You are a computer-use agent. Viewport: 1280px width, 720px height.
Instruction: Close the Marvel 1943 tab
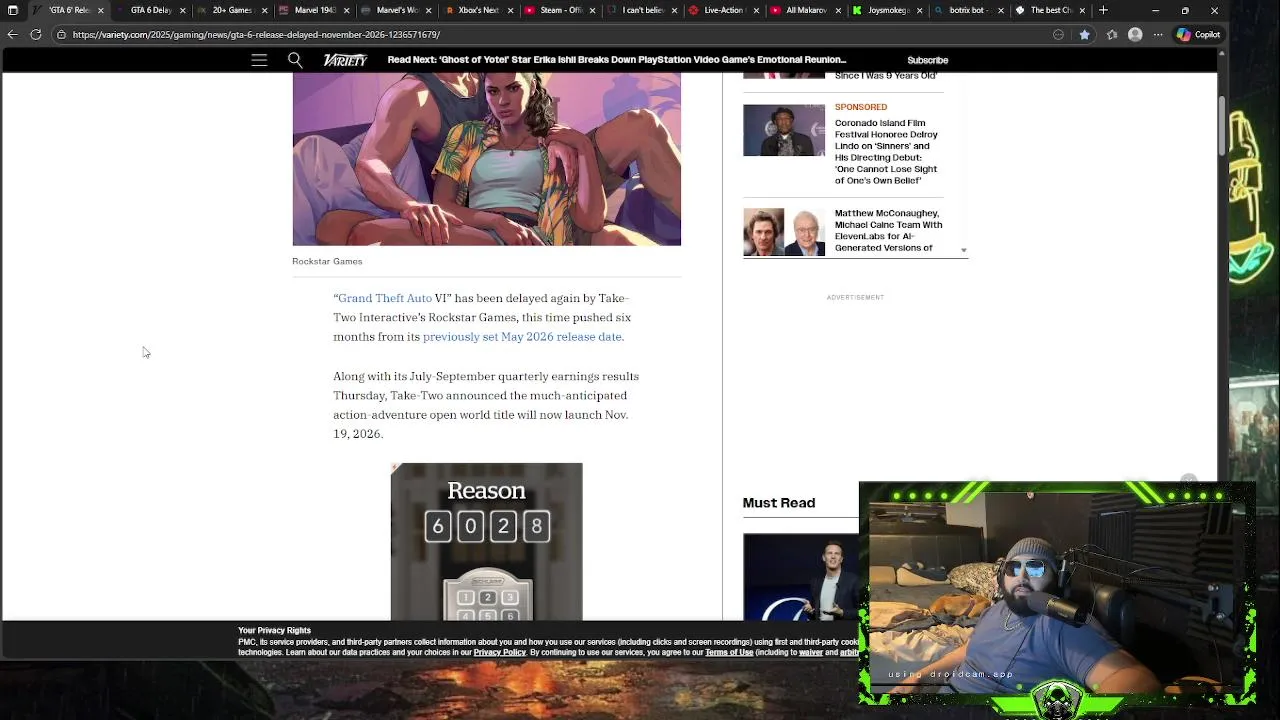(x=346, y=10)
